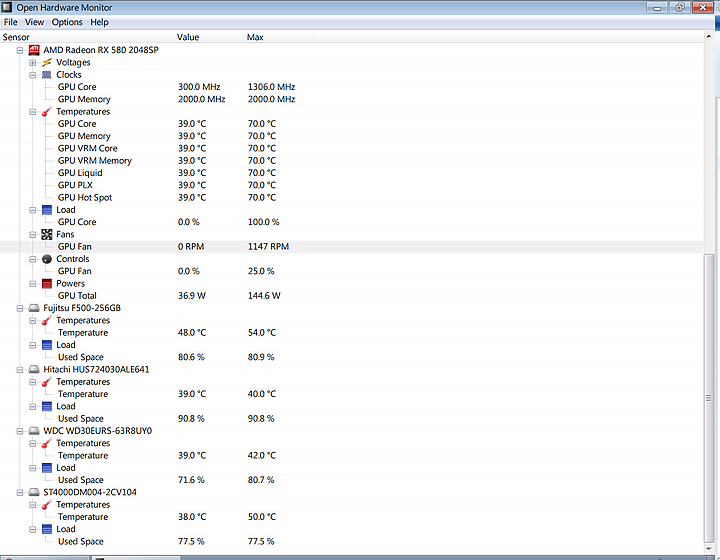The image size is (720, 560).
Task: Select GPU VRM Memory temperature row
Action: [352, 161]
